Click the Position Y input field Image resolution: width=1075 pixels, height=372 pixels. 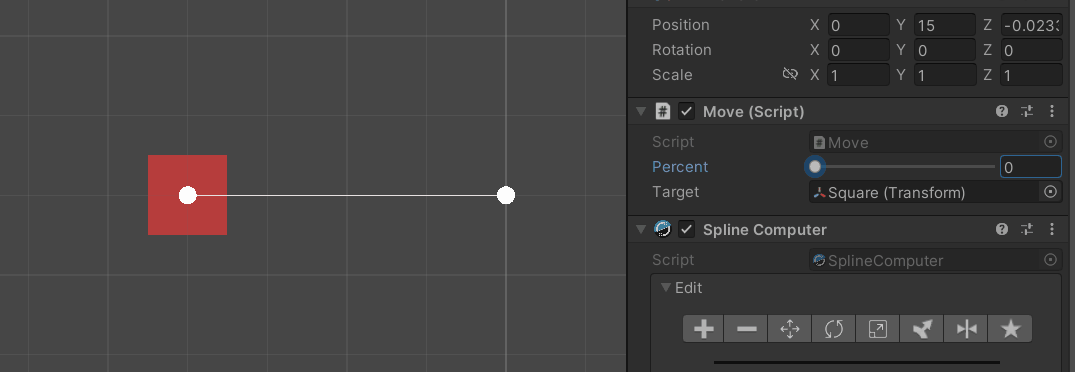pyautogui.click(x=945, y=25)
